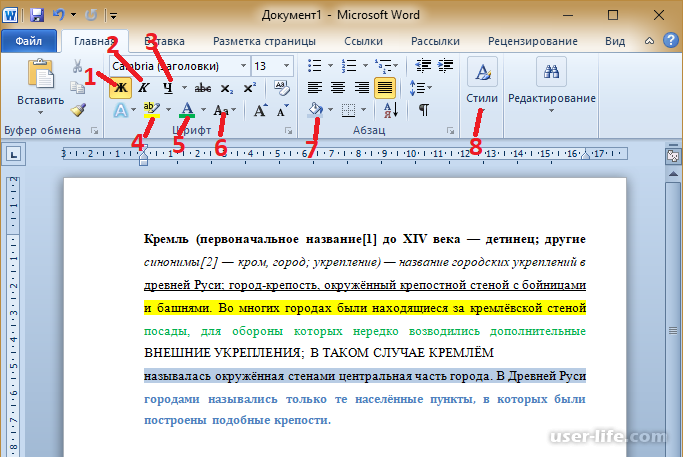Apply paragraph shading with the paint bucket
The height and width of the screenshot is (457, 683).
tap(316, 109)
